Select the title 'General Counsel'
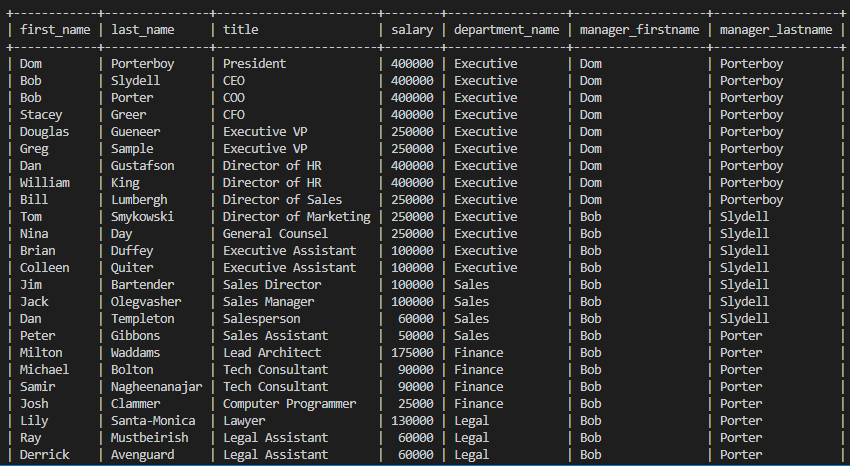The image size is (850, 466). pyautogui.click(x=275, y=234)
